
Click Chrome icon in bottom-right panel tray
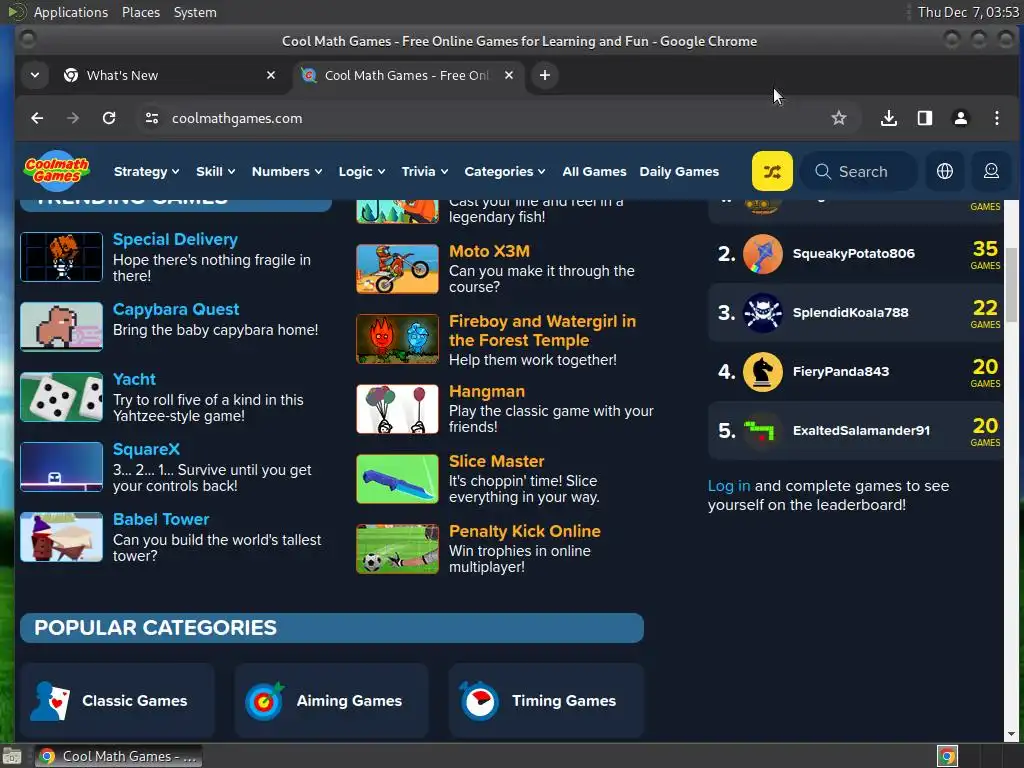coord(947,756)
